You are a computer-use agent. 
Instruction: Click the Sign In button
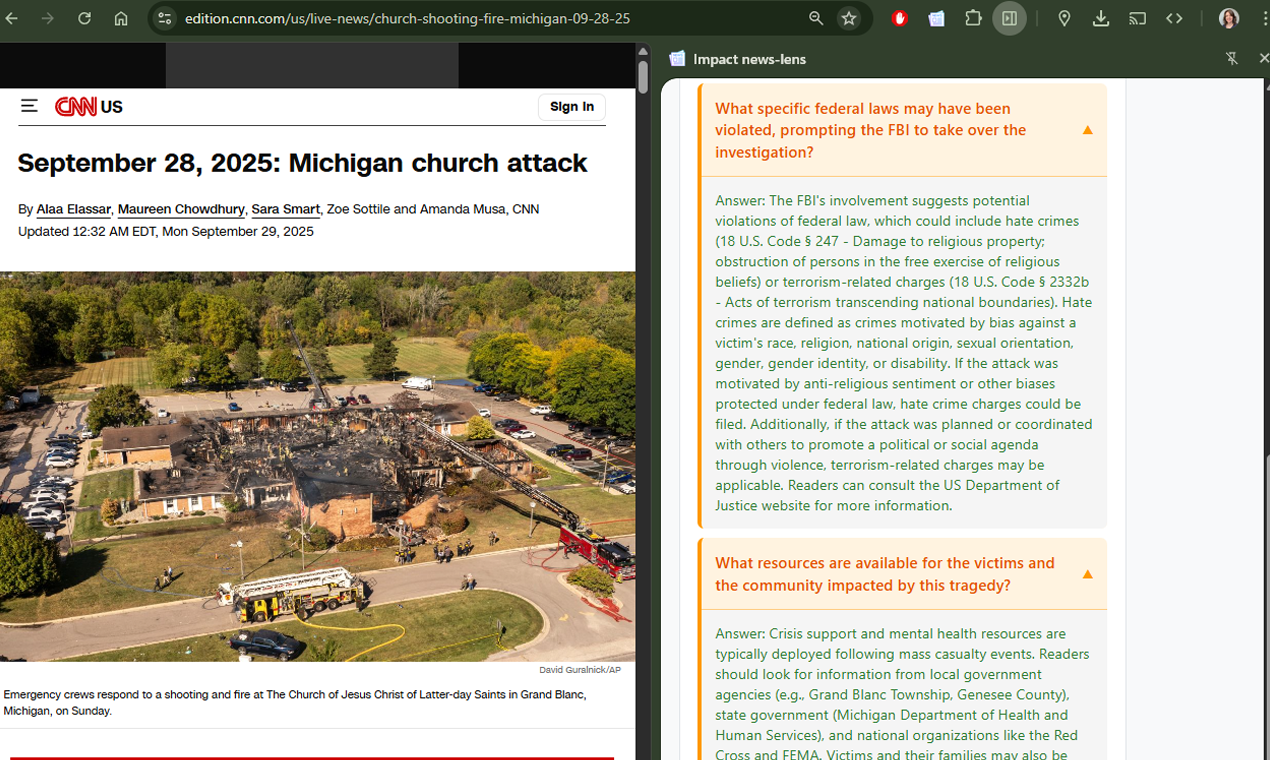(x=572, y=107)
